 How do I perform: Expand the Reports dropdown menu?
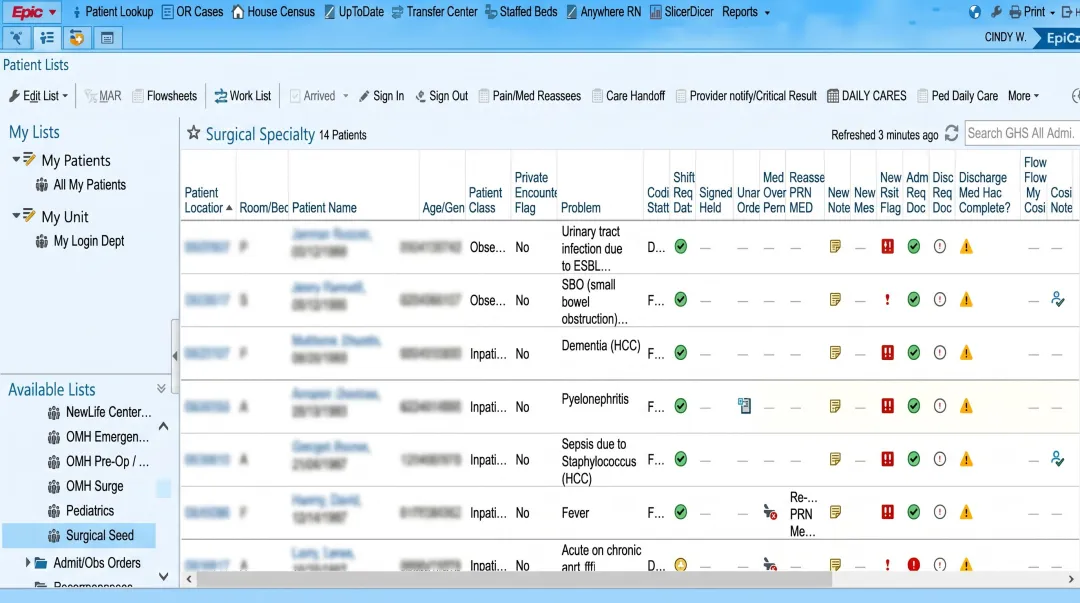746,12
